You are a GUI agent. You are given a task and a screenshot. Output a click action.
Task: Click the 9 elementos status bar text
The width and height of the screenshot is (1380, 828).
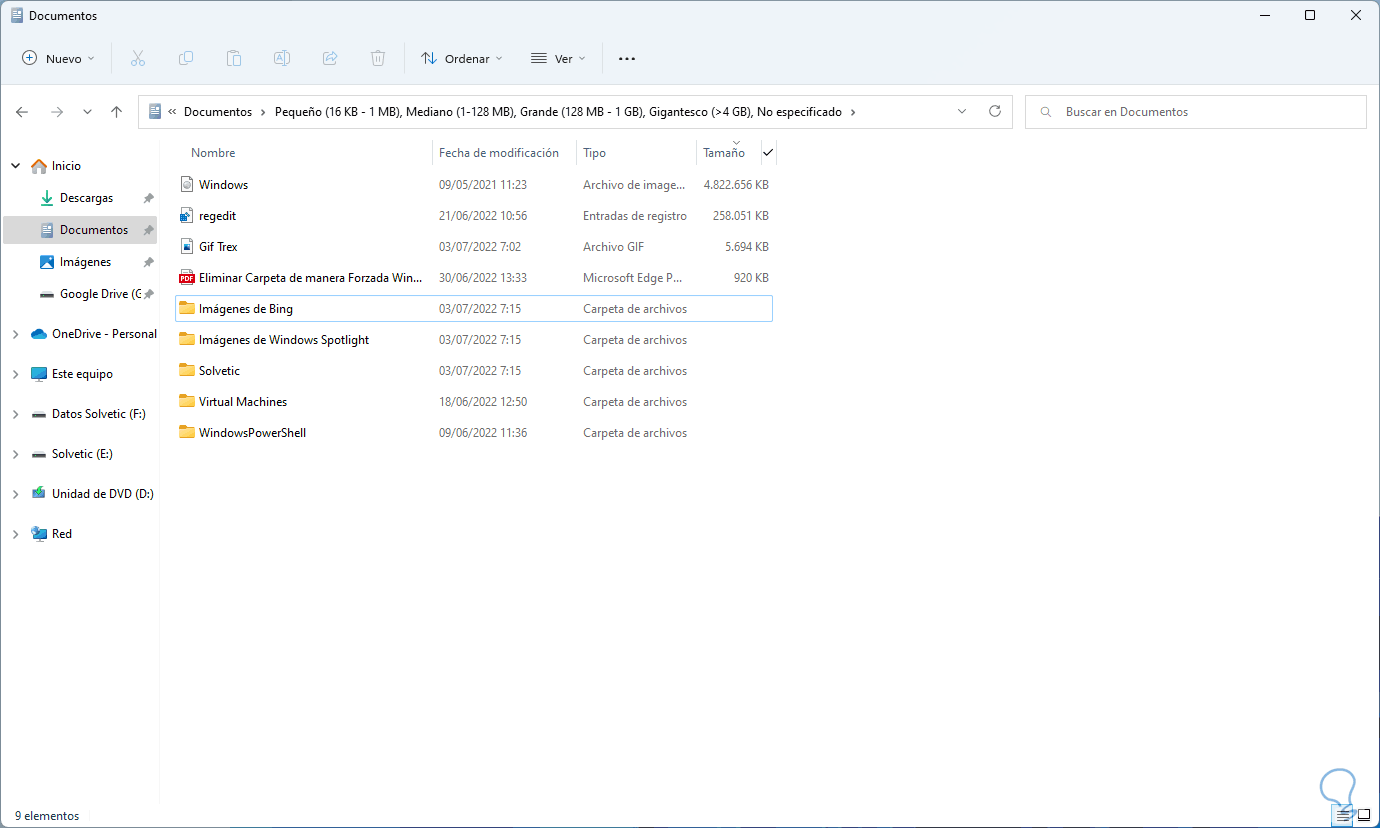click(x=47, y=816)
